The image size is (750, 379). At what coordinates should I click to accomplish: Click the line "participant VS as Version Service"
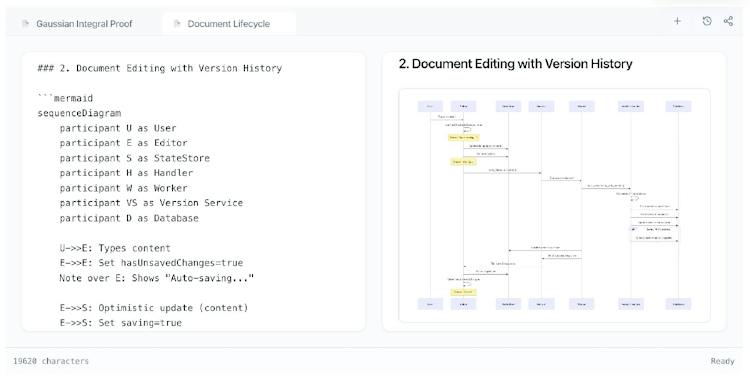(x=151, y=203)
